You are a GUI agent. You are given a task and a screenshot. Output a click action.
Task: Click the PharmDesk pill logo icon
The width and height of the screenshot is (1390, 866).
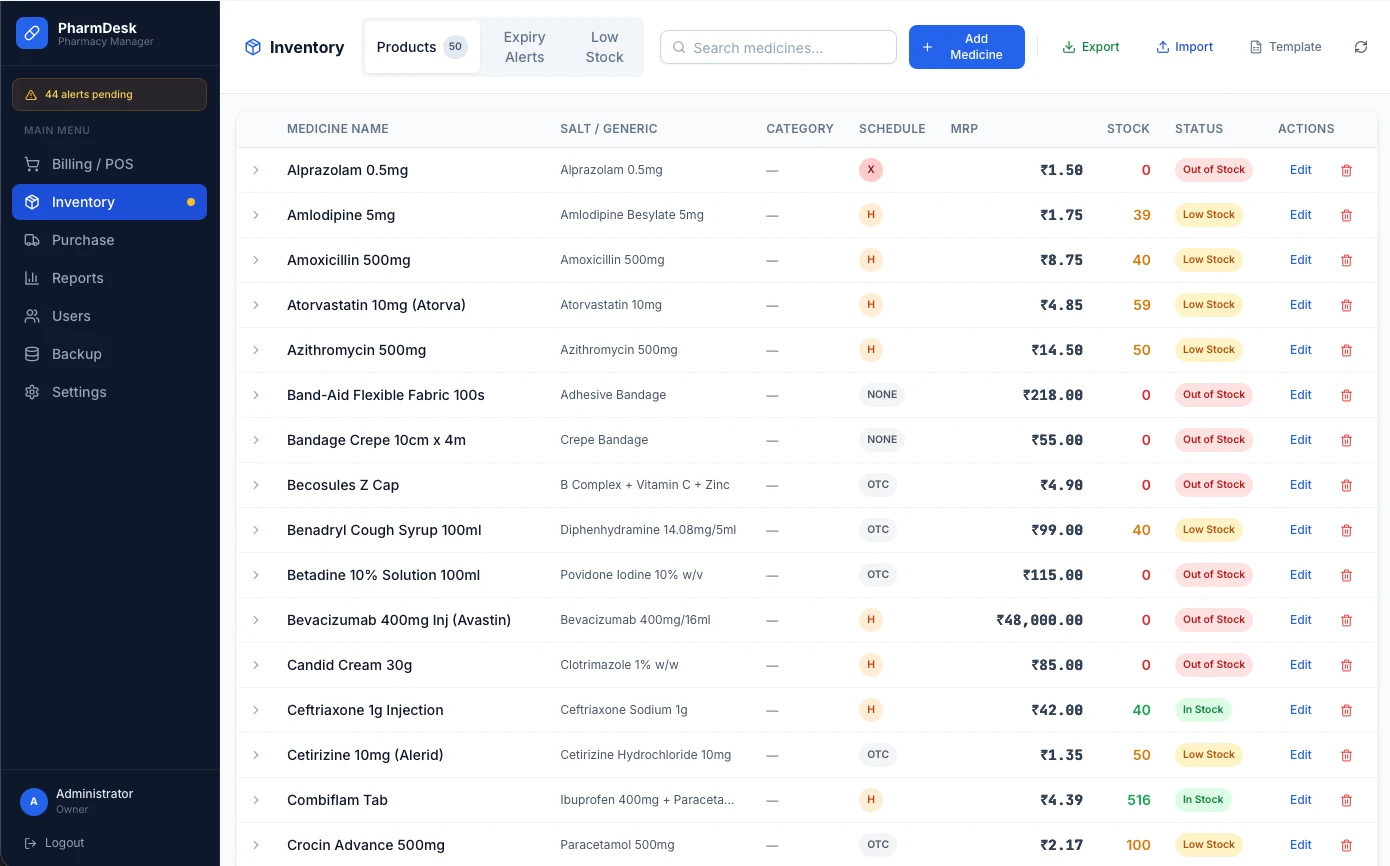point(32,33)
